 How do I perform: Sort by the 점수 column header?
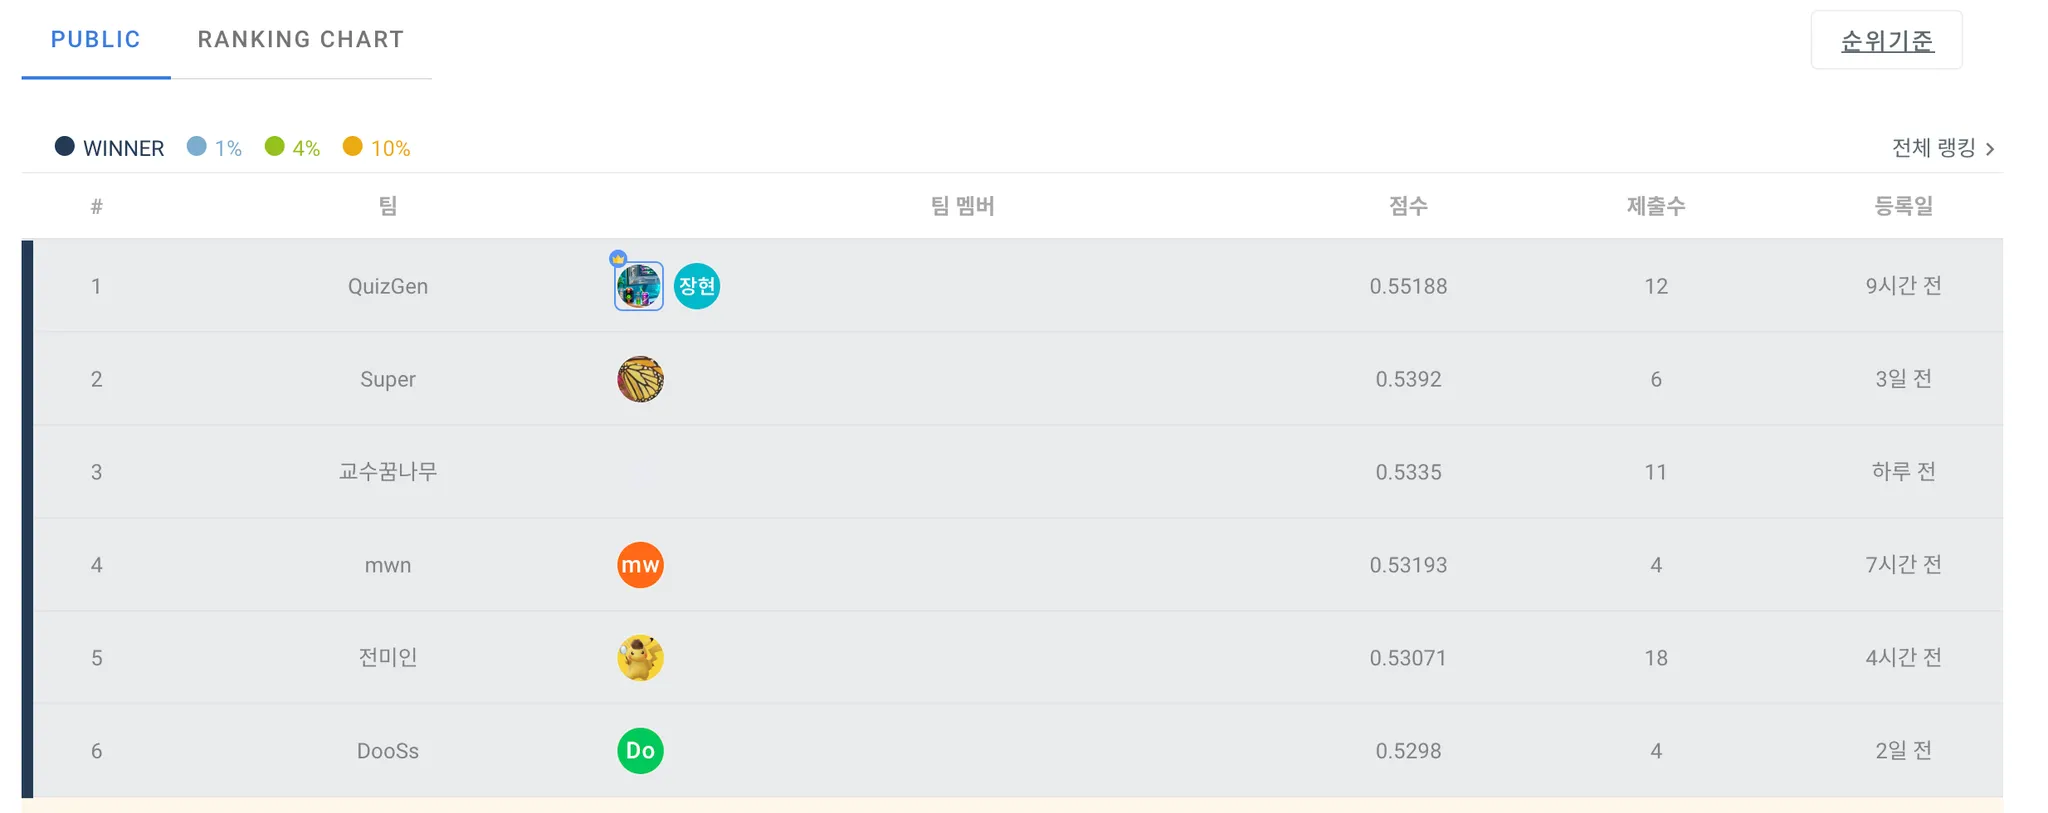pyautogui.click(x=1408, y=206)
